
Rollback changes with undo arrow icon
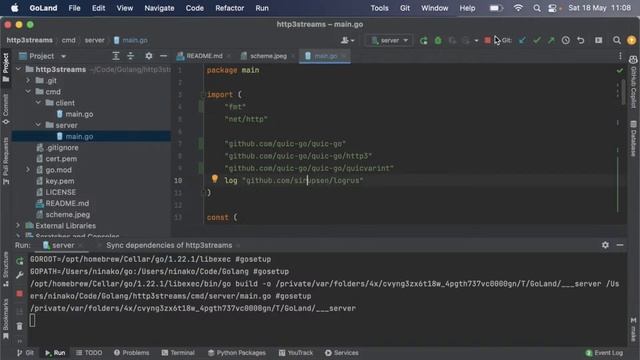tap(580, 40)
